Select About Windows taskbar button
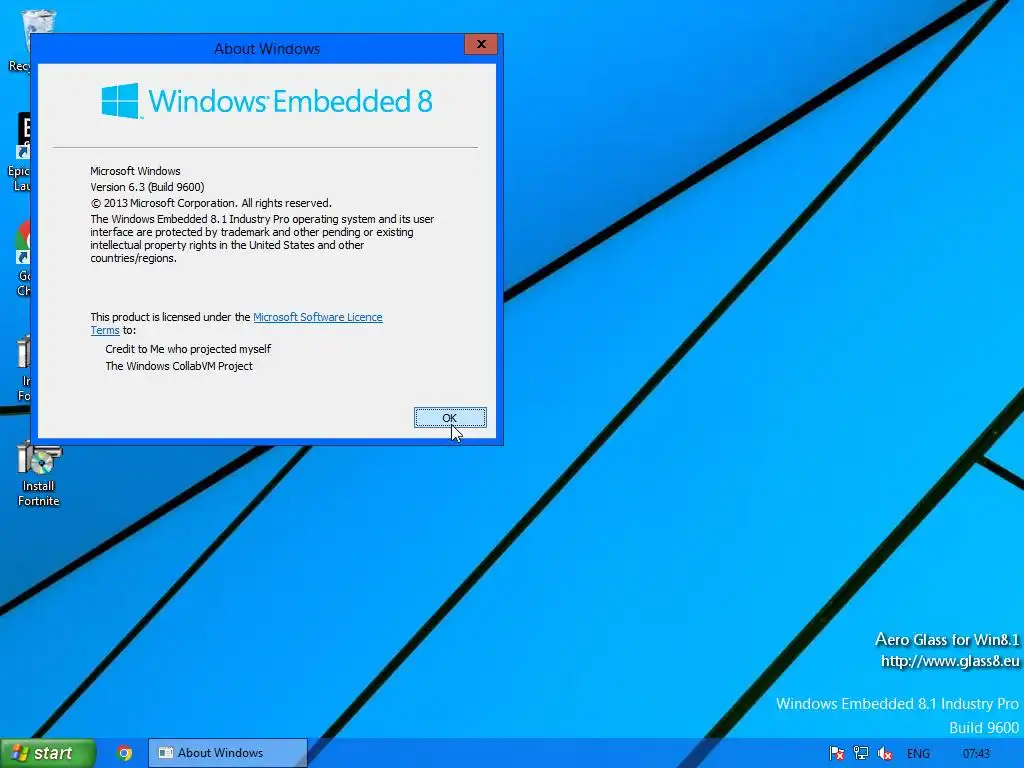Viewport: 1024px width, 768px height. pos(227,753)
